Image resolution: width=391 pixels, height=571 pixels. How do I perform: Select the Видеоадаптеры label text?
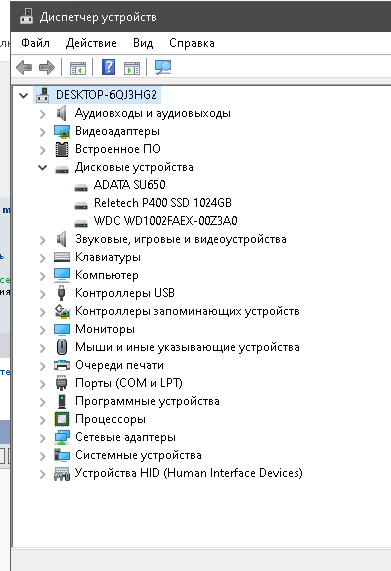(117, 131)
